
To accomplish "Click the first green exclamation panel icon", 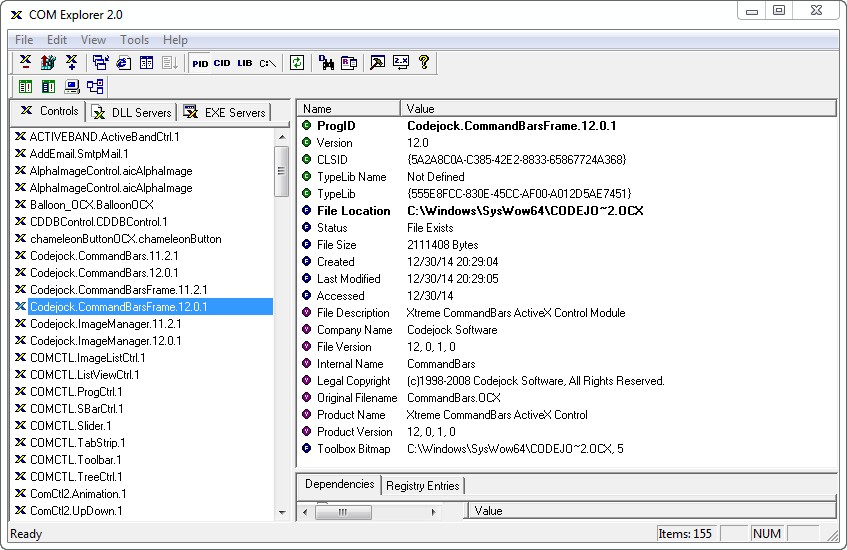I will (25, 86).
